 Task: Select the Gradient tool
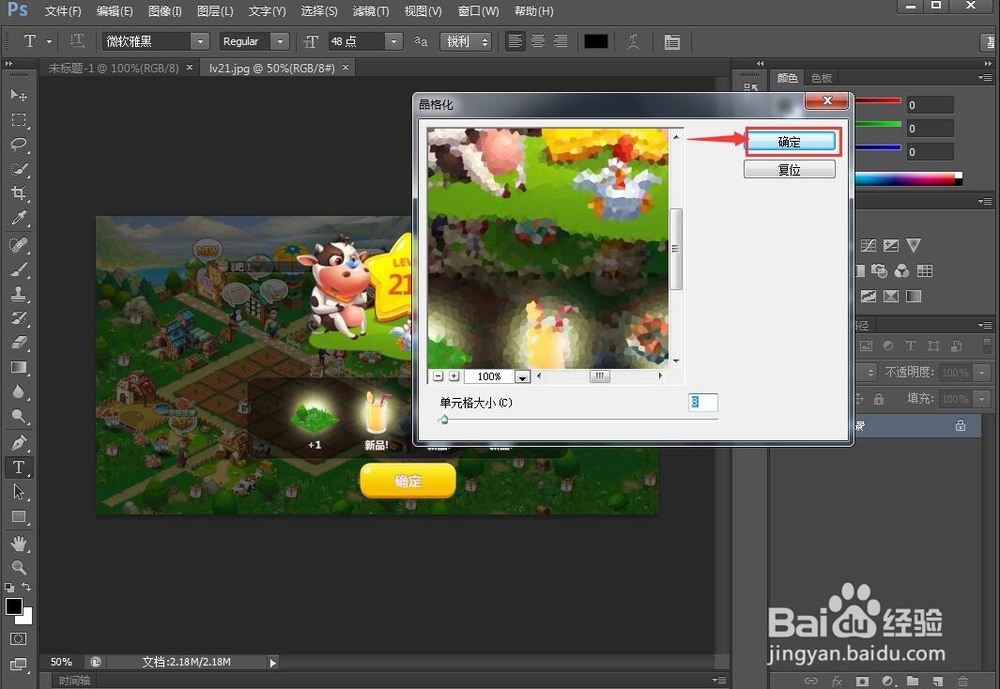18,367
